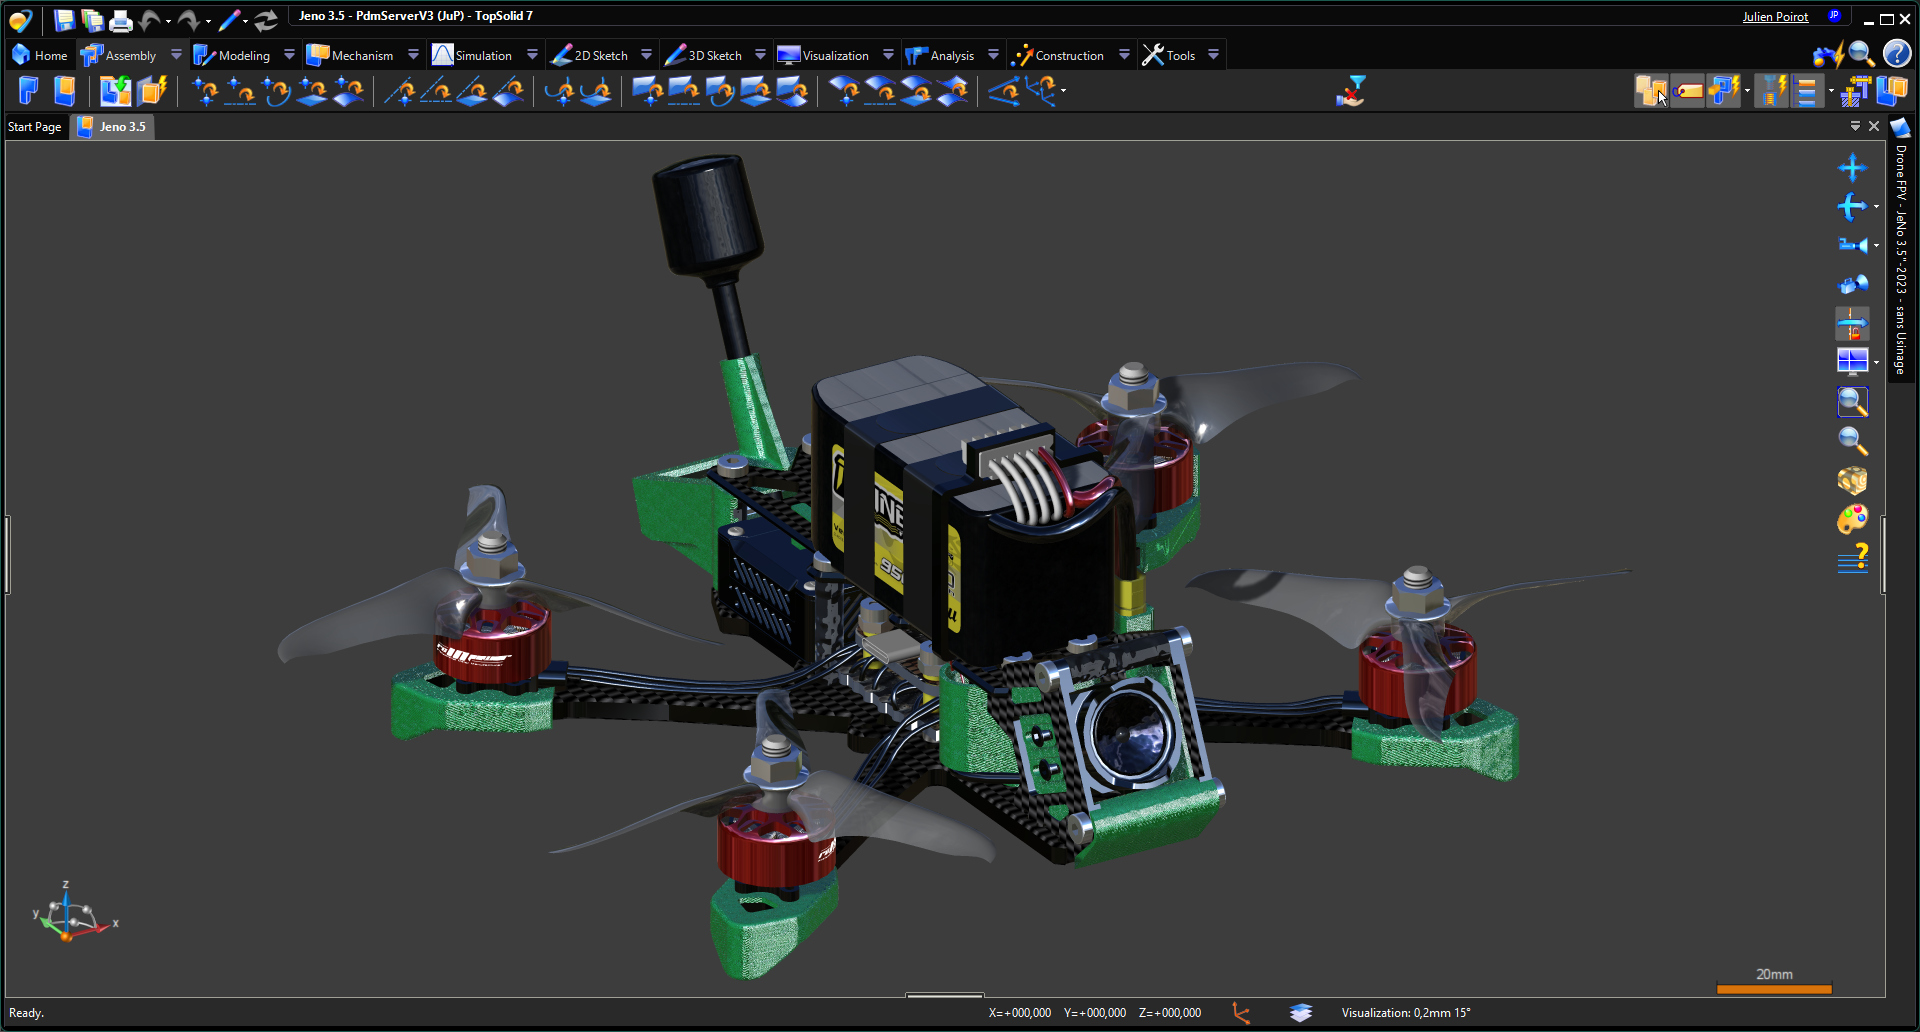
Task: Click the textured cube rendering icon
Action: [1852, 480]
